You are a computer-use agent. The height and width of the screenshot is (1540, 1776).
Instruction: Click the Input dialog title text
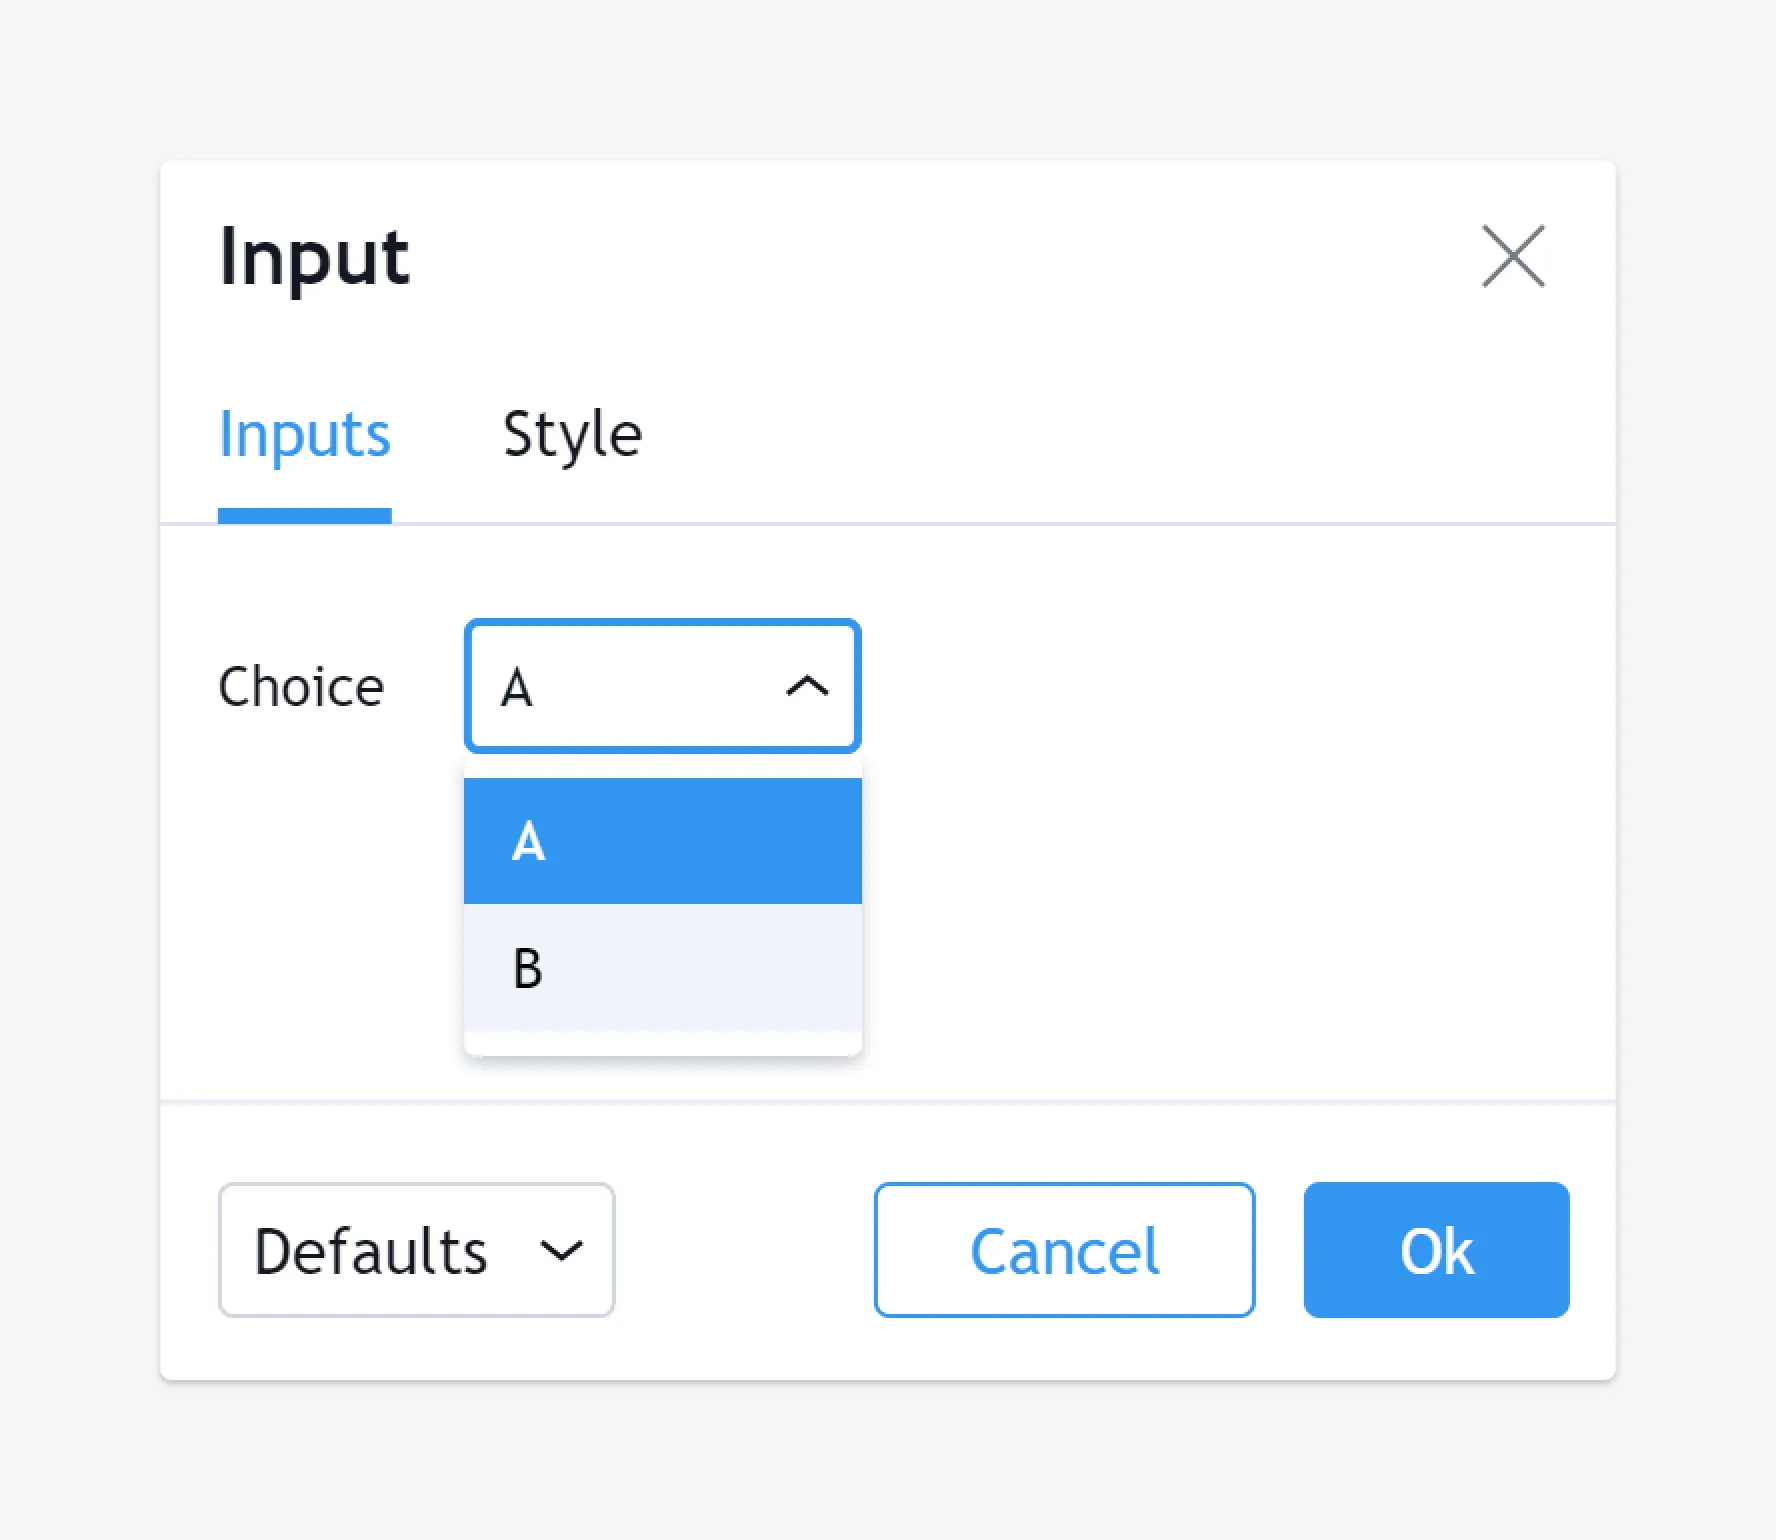[314, 257]
